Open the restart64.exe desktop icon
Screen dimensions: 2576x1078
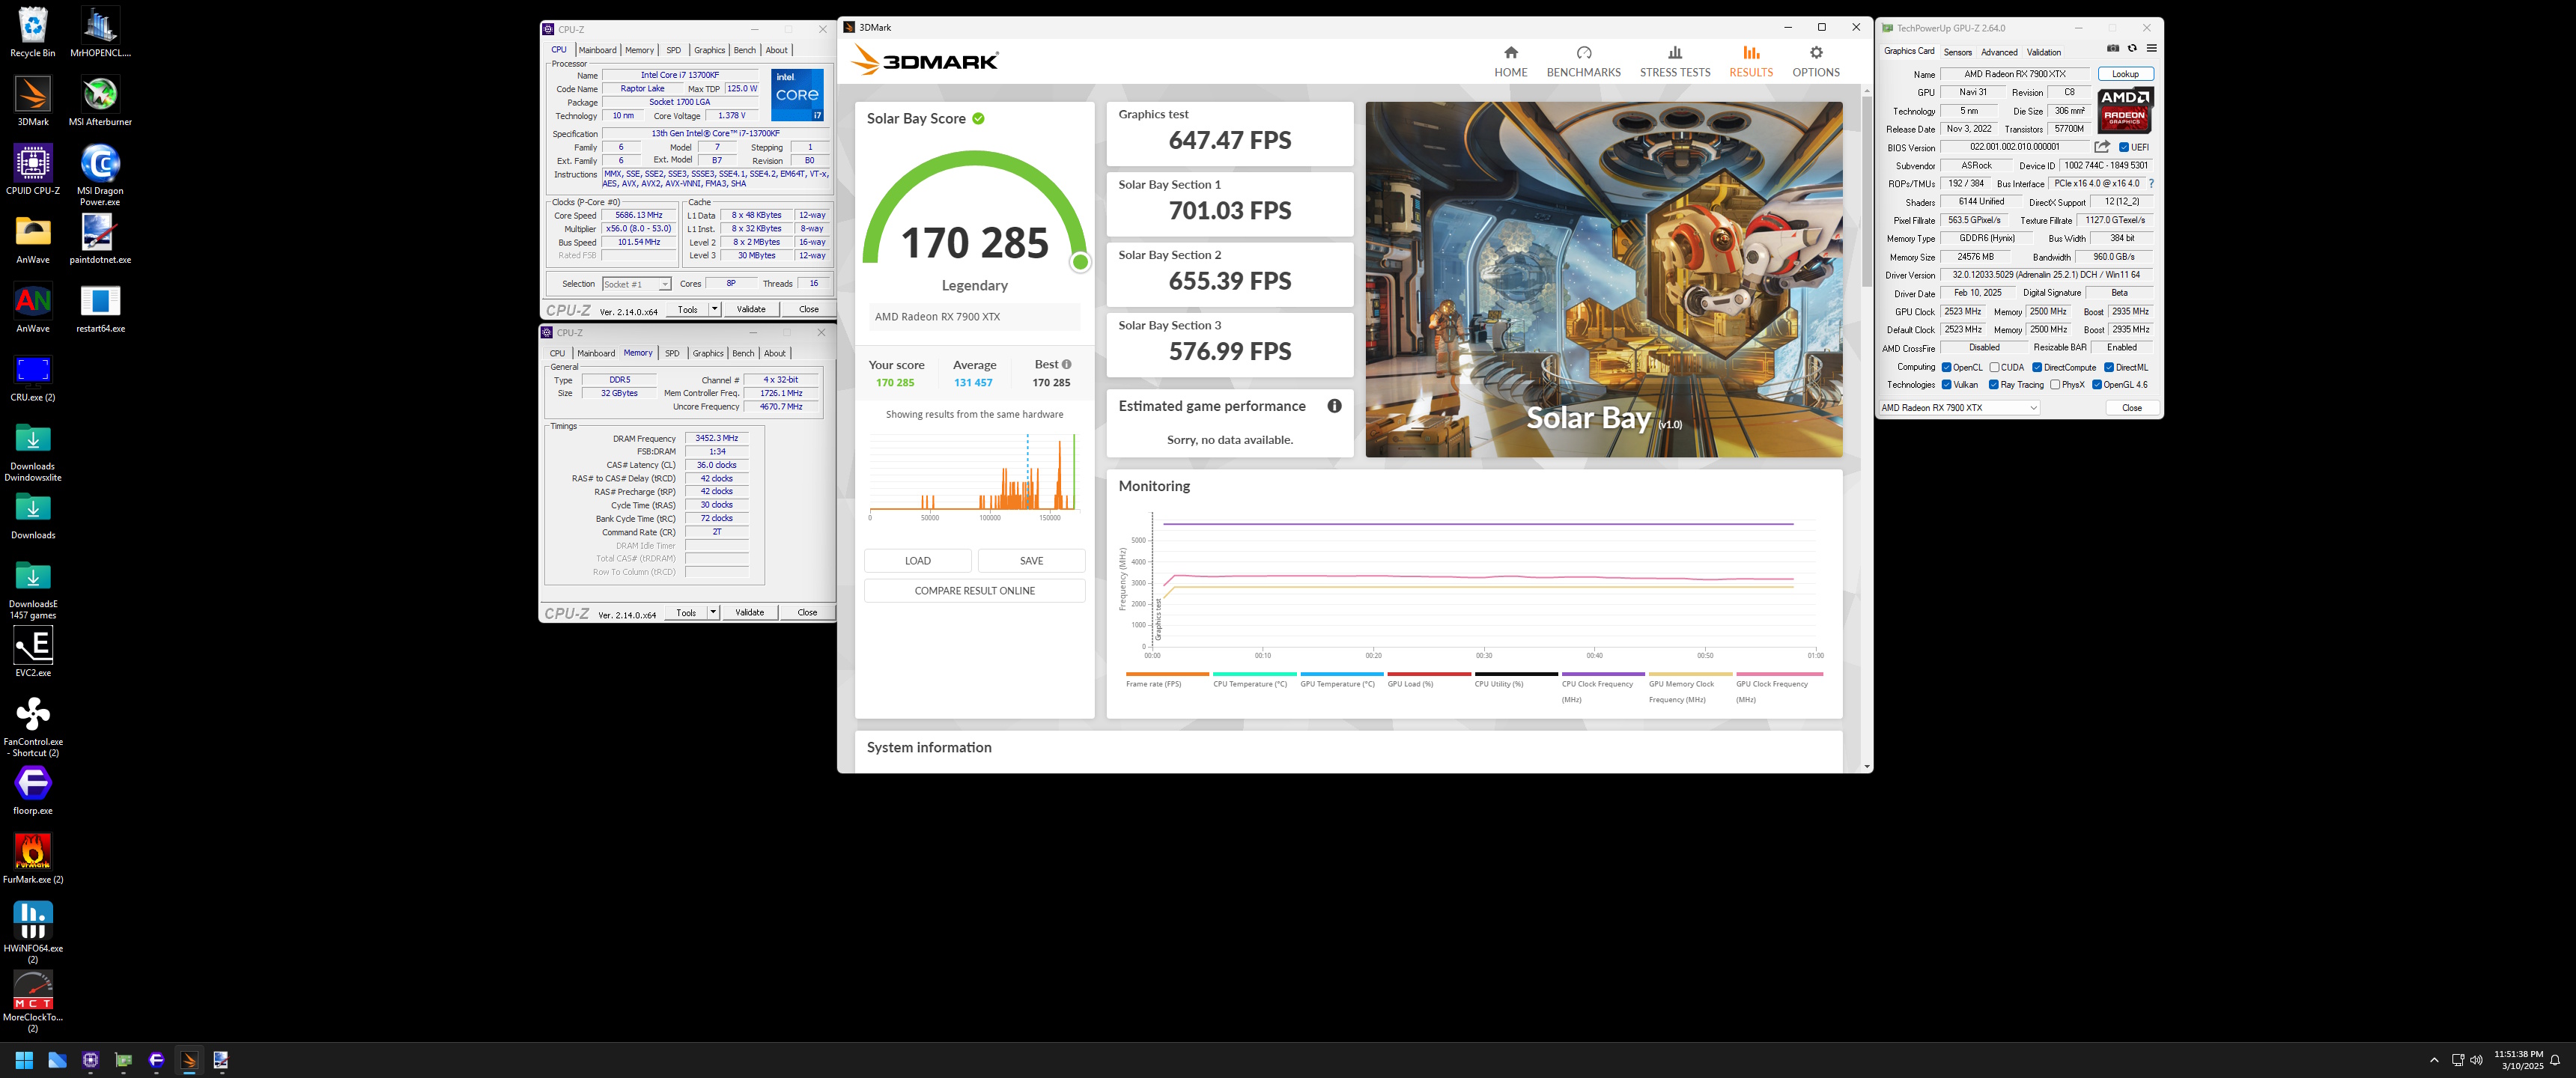coord(100,308)
